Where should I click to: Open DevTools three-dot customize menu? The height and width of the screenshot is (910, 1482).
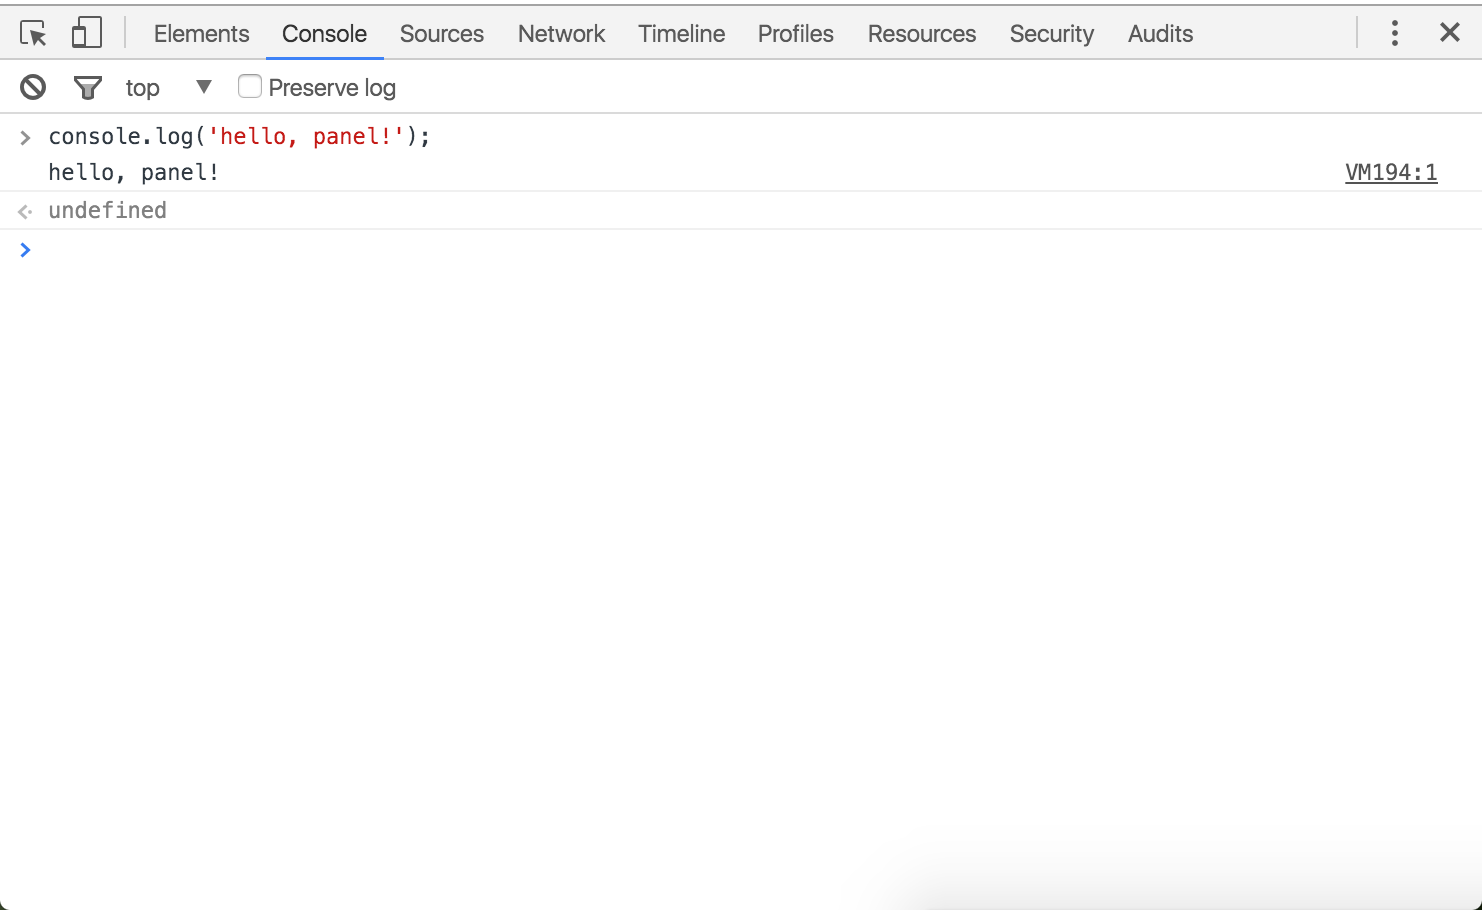1394,33
